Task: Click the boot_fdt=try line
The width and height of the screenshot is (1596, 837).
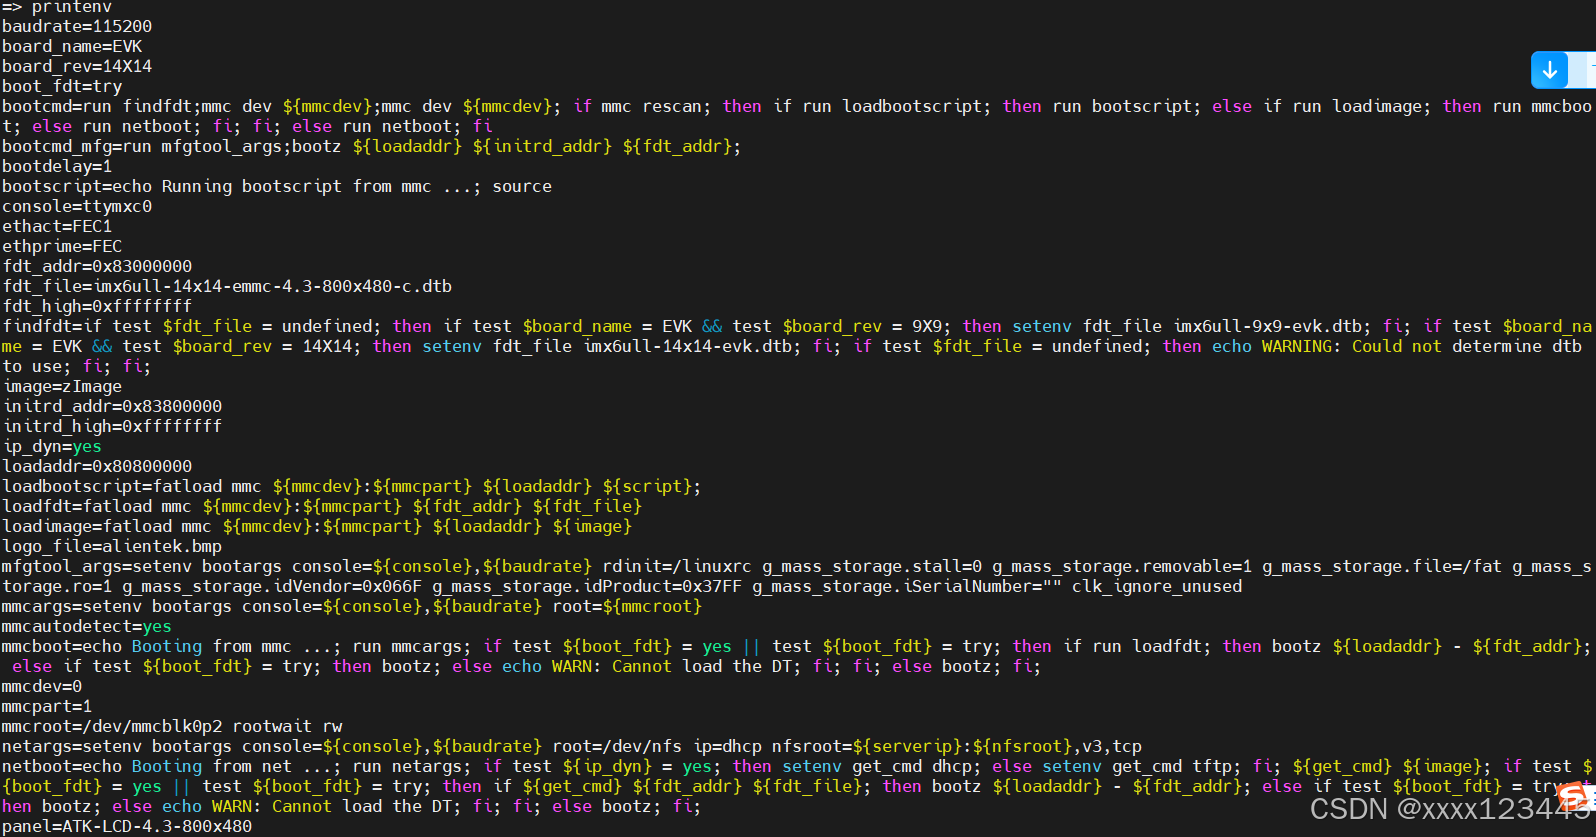Action: [62, 86]
